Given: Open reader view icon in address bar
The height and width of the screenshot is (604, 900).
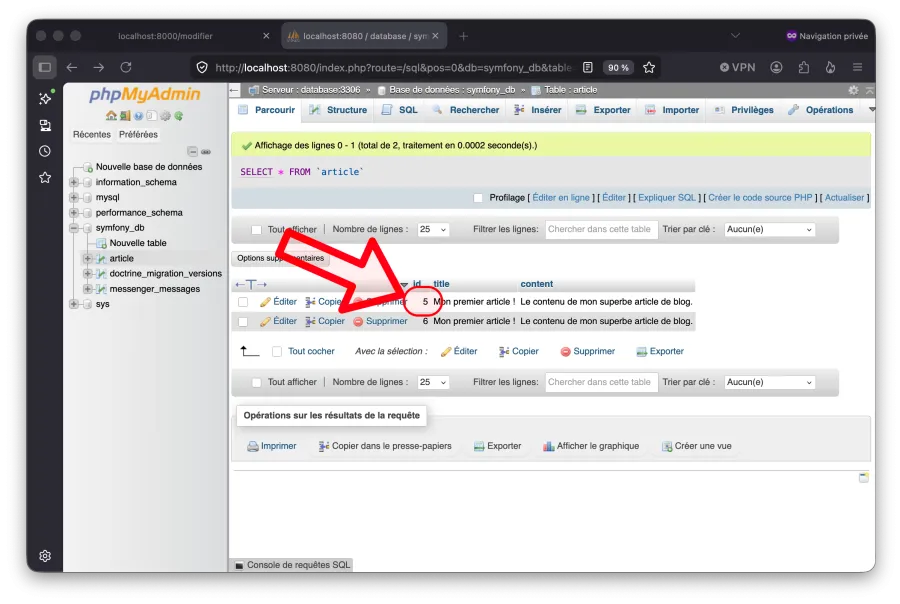Looking at the screenshot, I should point(588,67).
